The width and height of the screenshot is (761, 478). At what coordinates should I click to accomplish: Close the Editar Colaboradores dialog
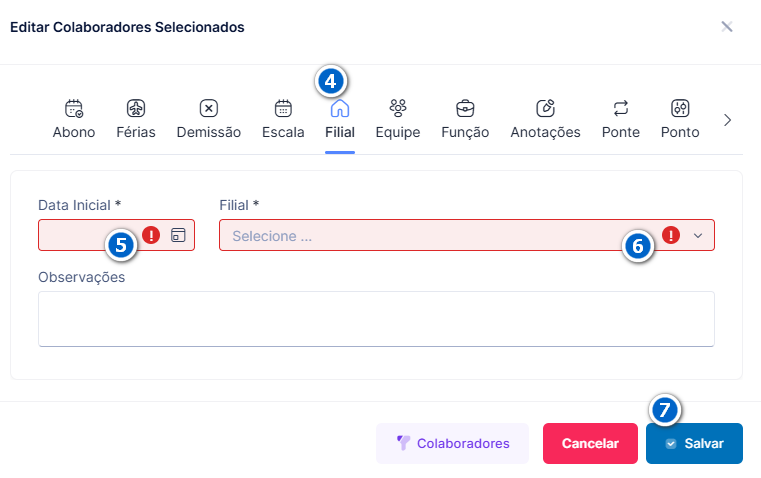[727, 27]
